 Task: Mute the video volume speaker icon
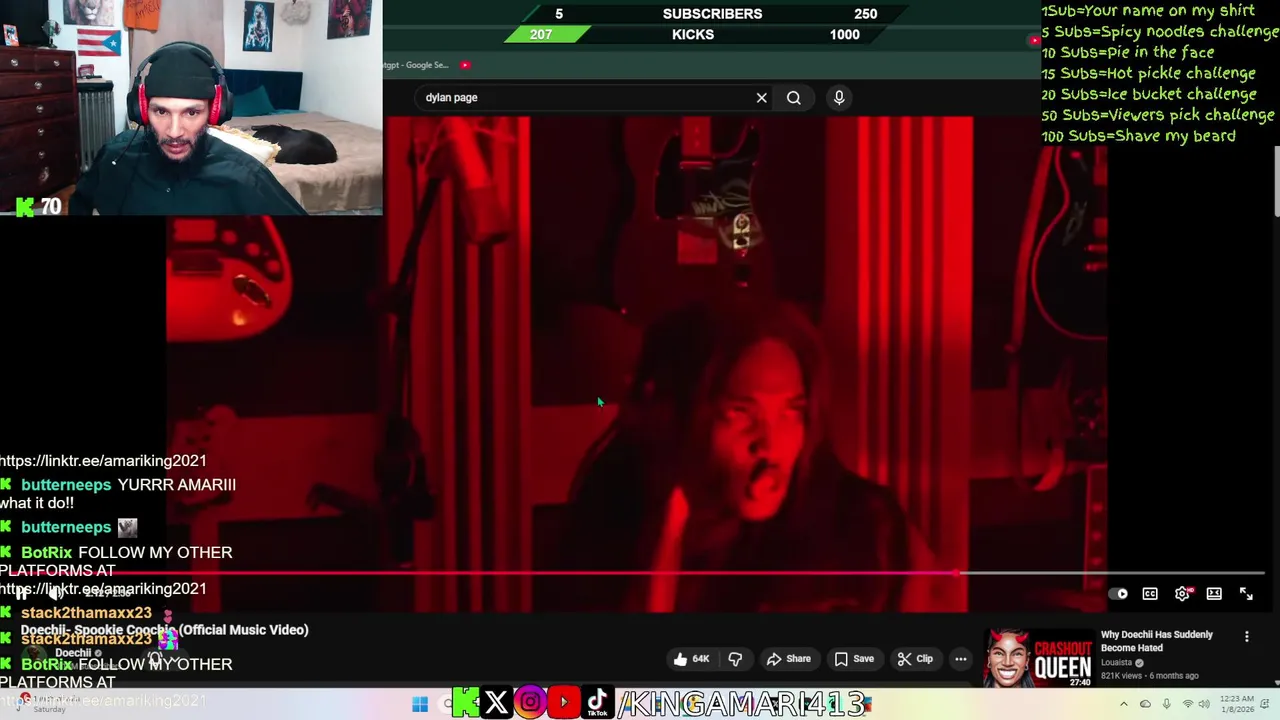click(x=56, y=594)
